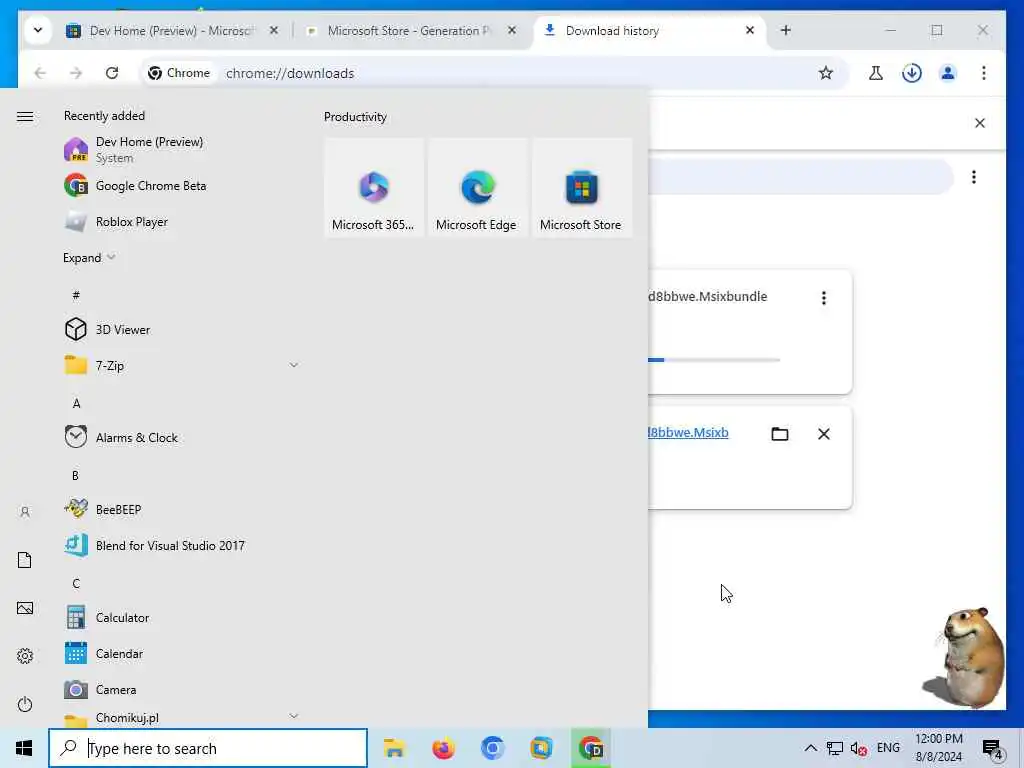The width and height of the screenshot is (1024, 768).
Task: Bookmark this page with the star
Action: pos(825,72)
